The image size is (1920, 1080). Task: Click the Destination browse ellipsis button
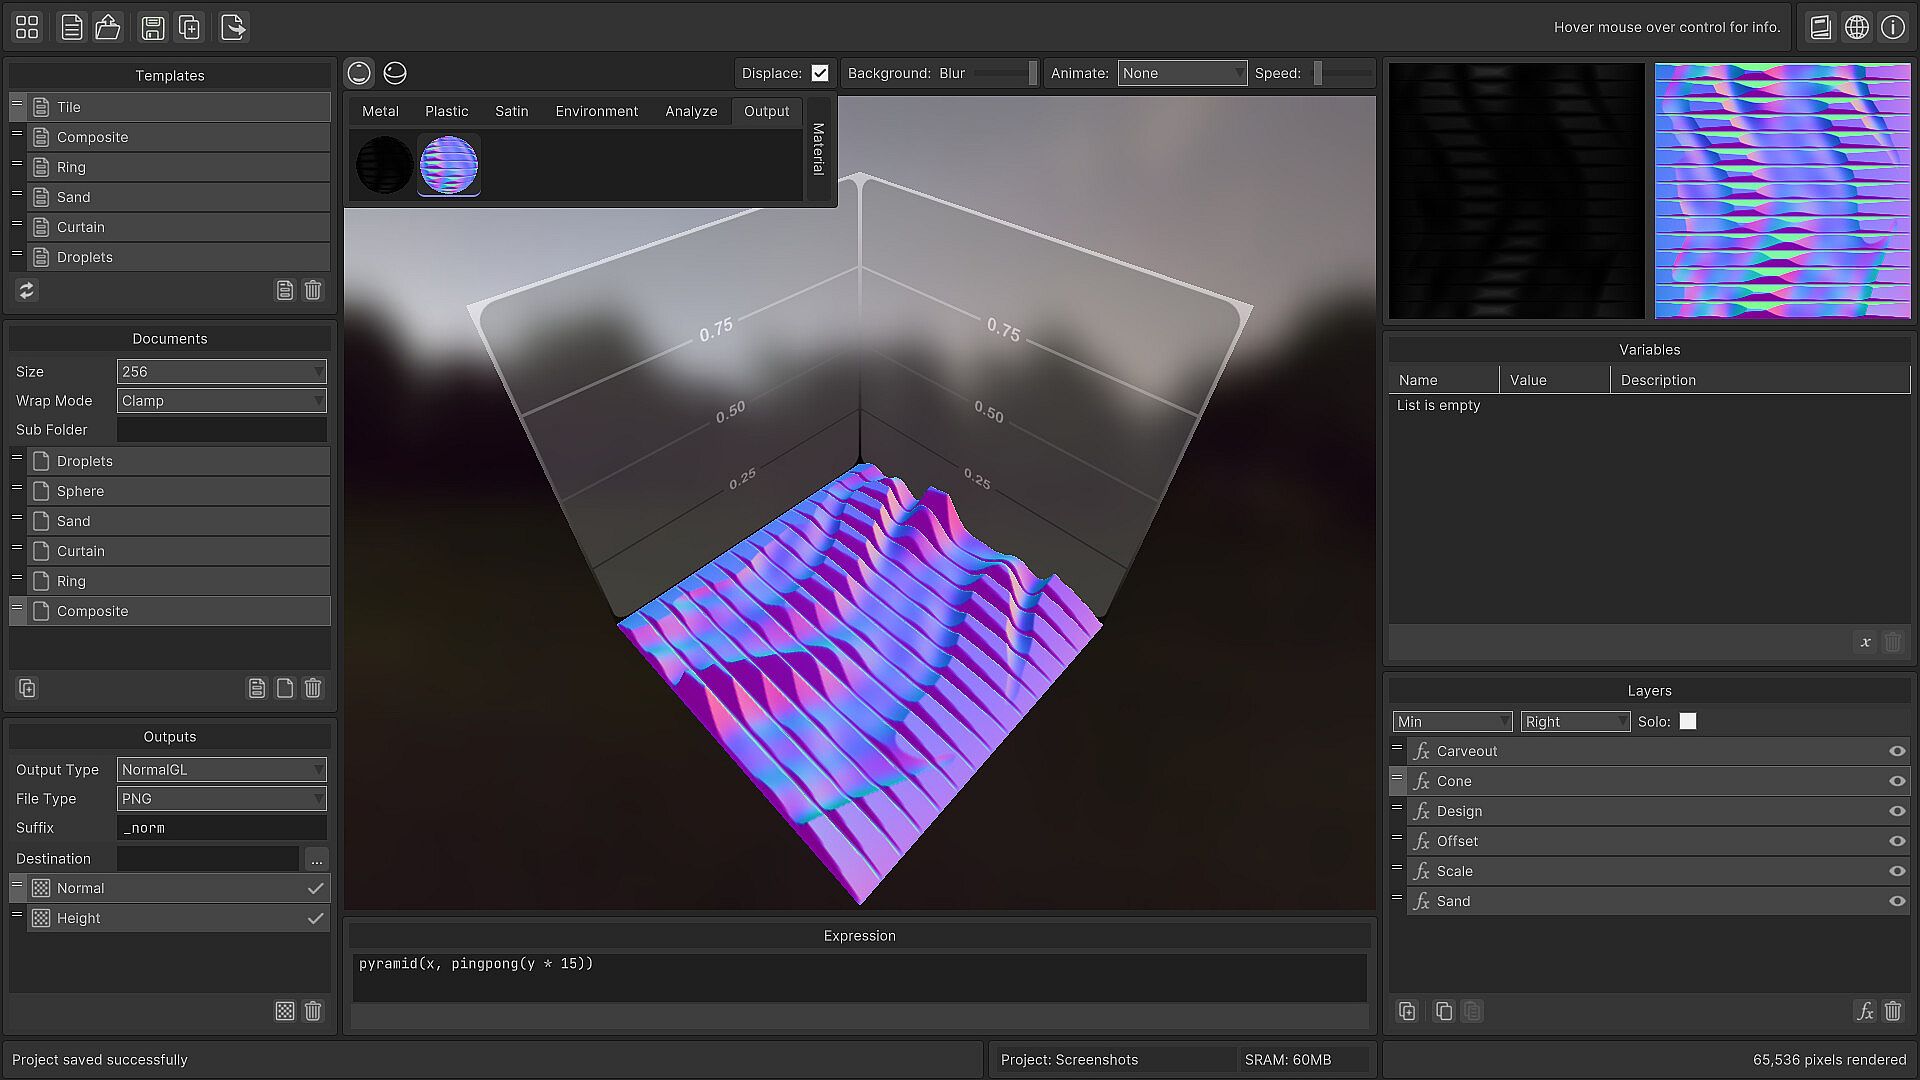pos(316,859)
